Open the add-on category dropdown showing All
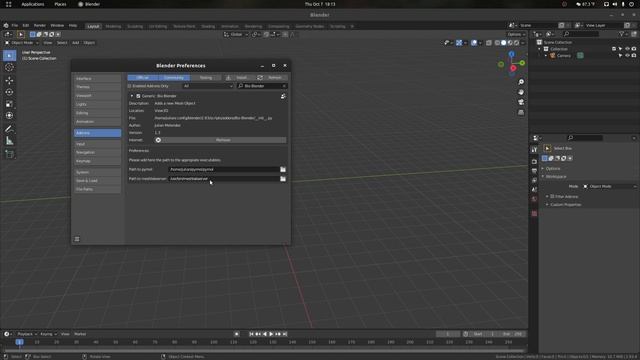This screenshot has width=640, height=360. (x=208, y=86)
